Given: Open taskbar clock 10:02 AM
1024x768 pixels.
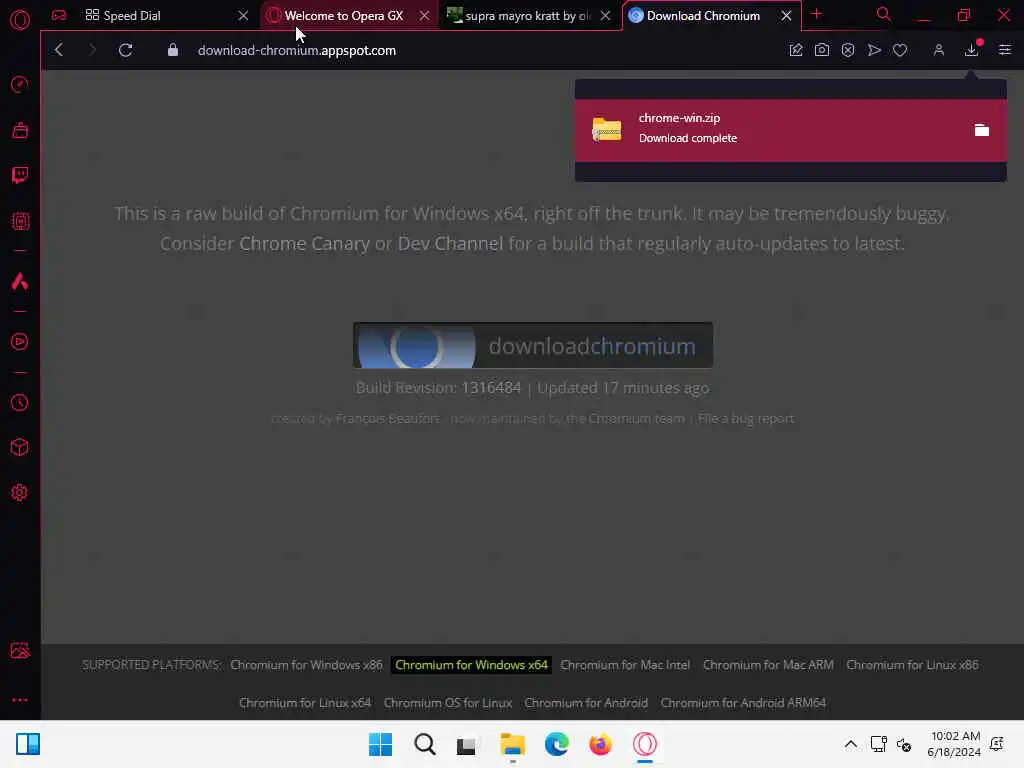Looking at the screenshot, I should [954, 744].
